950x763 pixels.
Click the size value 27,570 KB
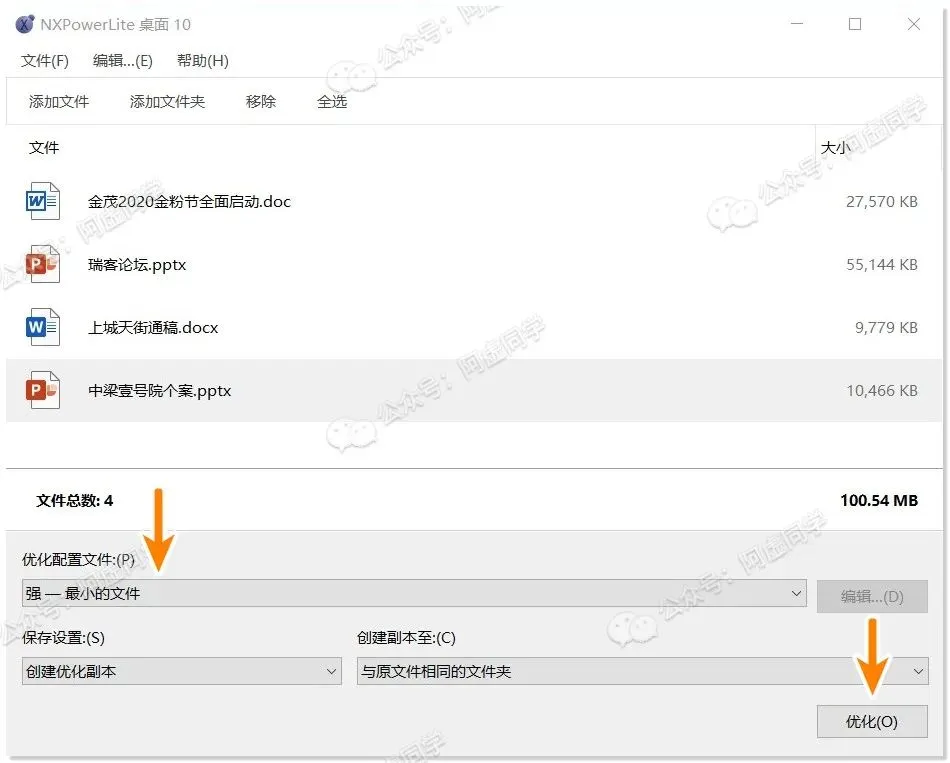tap(882, 201)
